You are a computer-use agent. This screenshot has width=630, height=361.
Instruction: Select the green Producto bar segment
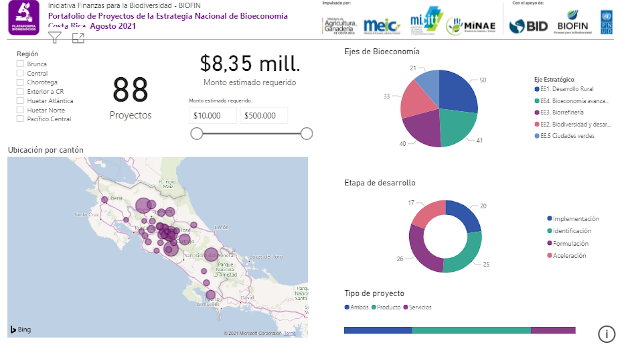coord(471,330)
